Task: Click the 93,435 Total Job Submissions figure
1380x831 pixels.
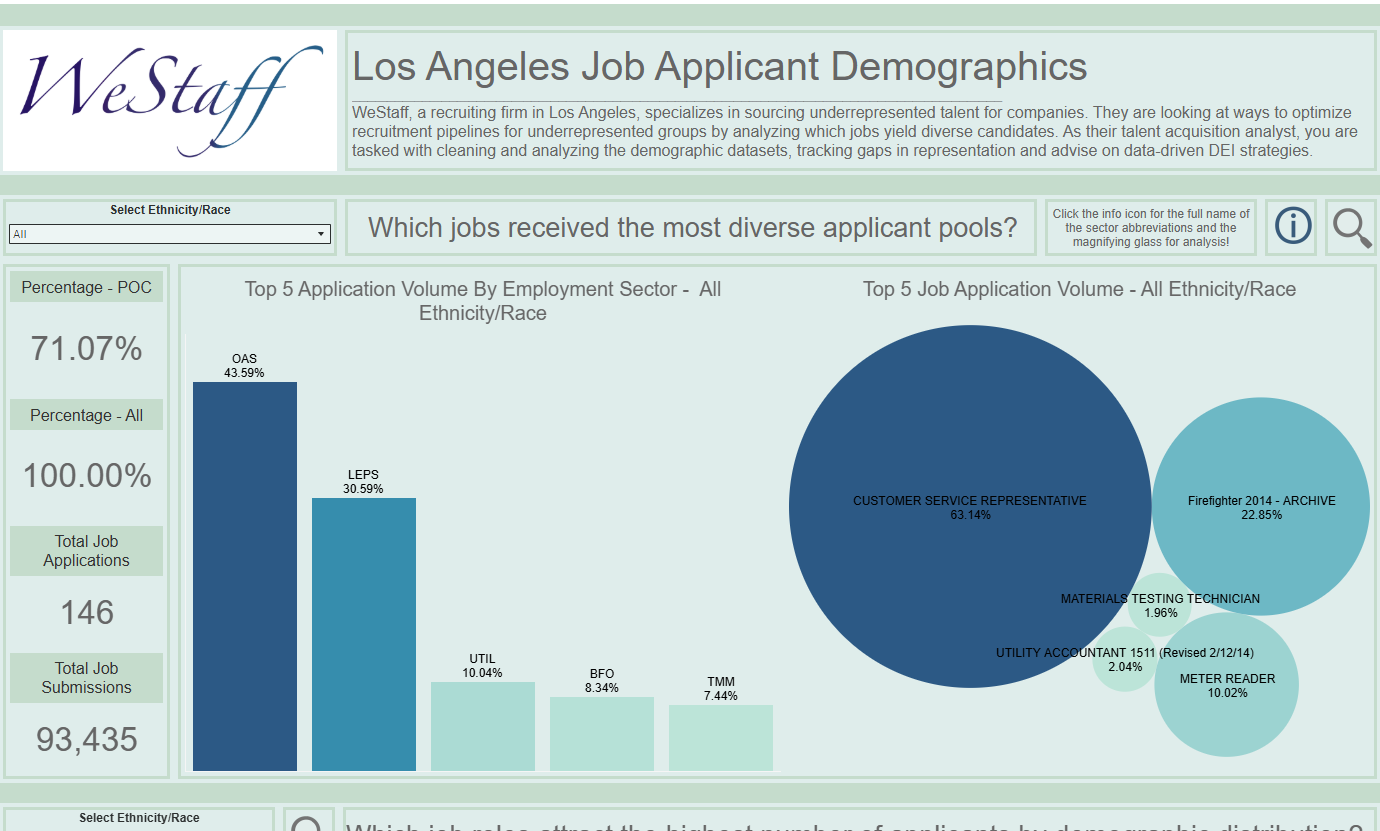Action: point(87,739)
